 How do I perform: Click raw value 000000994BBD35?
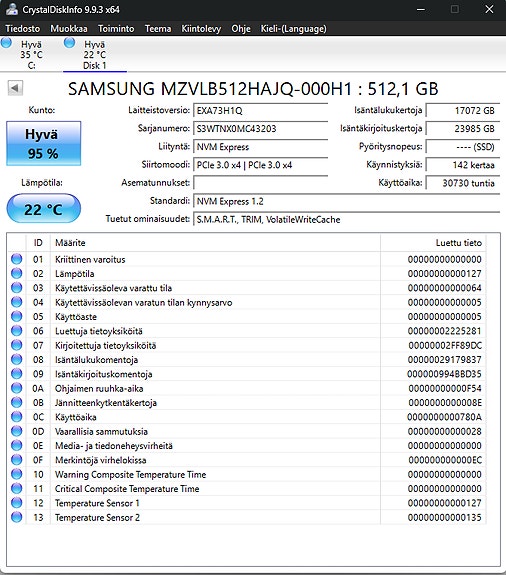[444, 374]
